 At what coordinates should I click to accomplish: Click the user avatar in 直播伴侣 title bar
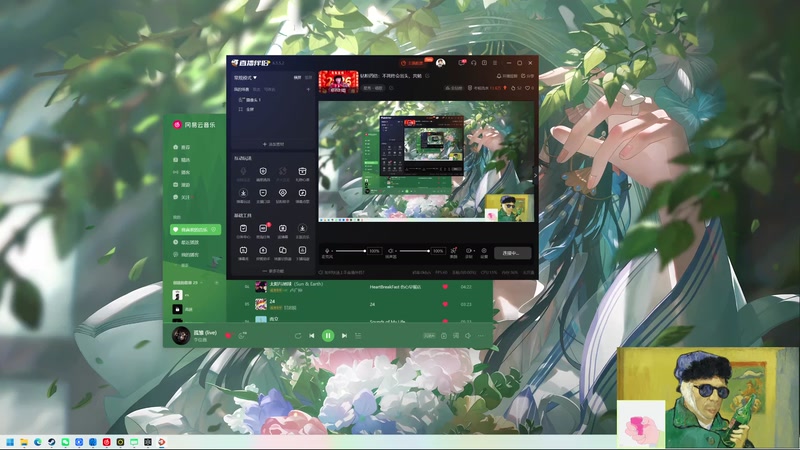(441, 63)
